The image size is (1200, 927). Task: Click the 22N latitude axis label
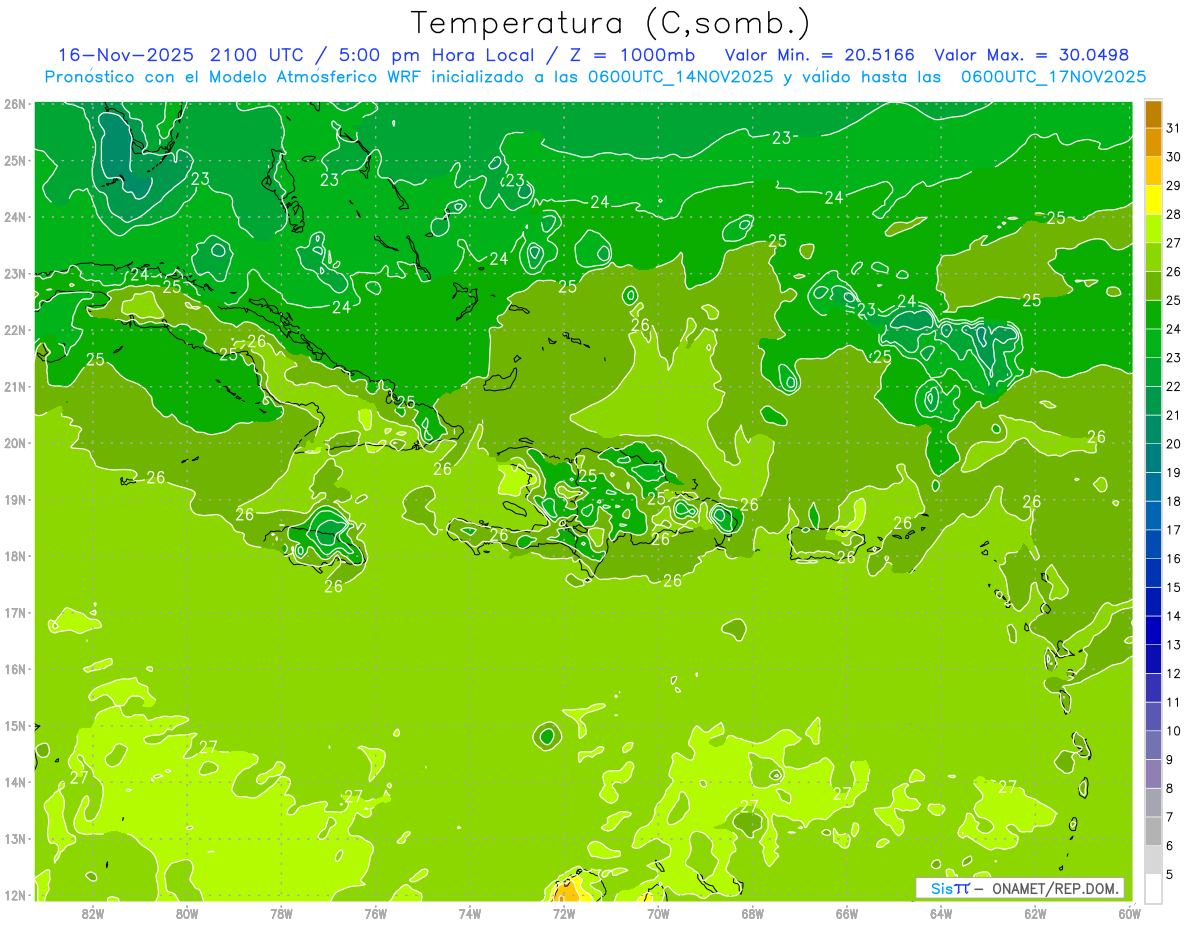pyautogui.click(x=15, y=330)
